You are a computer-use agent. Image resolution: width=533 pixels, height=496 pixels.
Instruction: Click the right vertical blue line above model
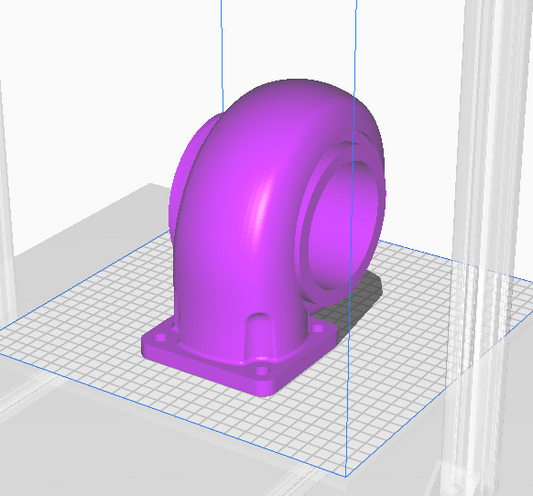355,48
